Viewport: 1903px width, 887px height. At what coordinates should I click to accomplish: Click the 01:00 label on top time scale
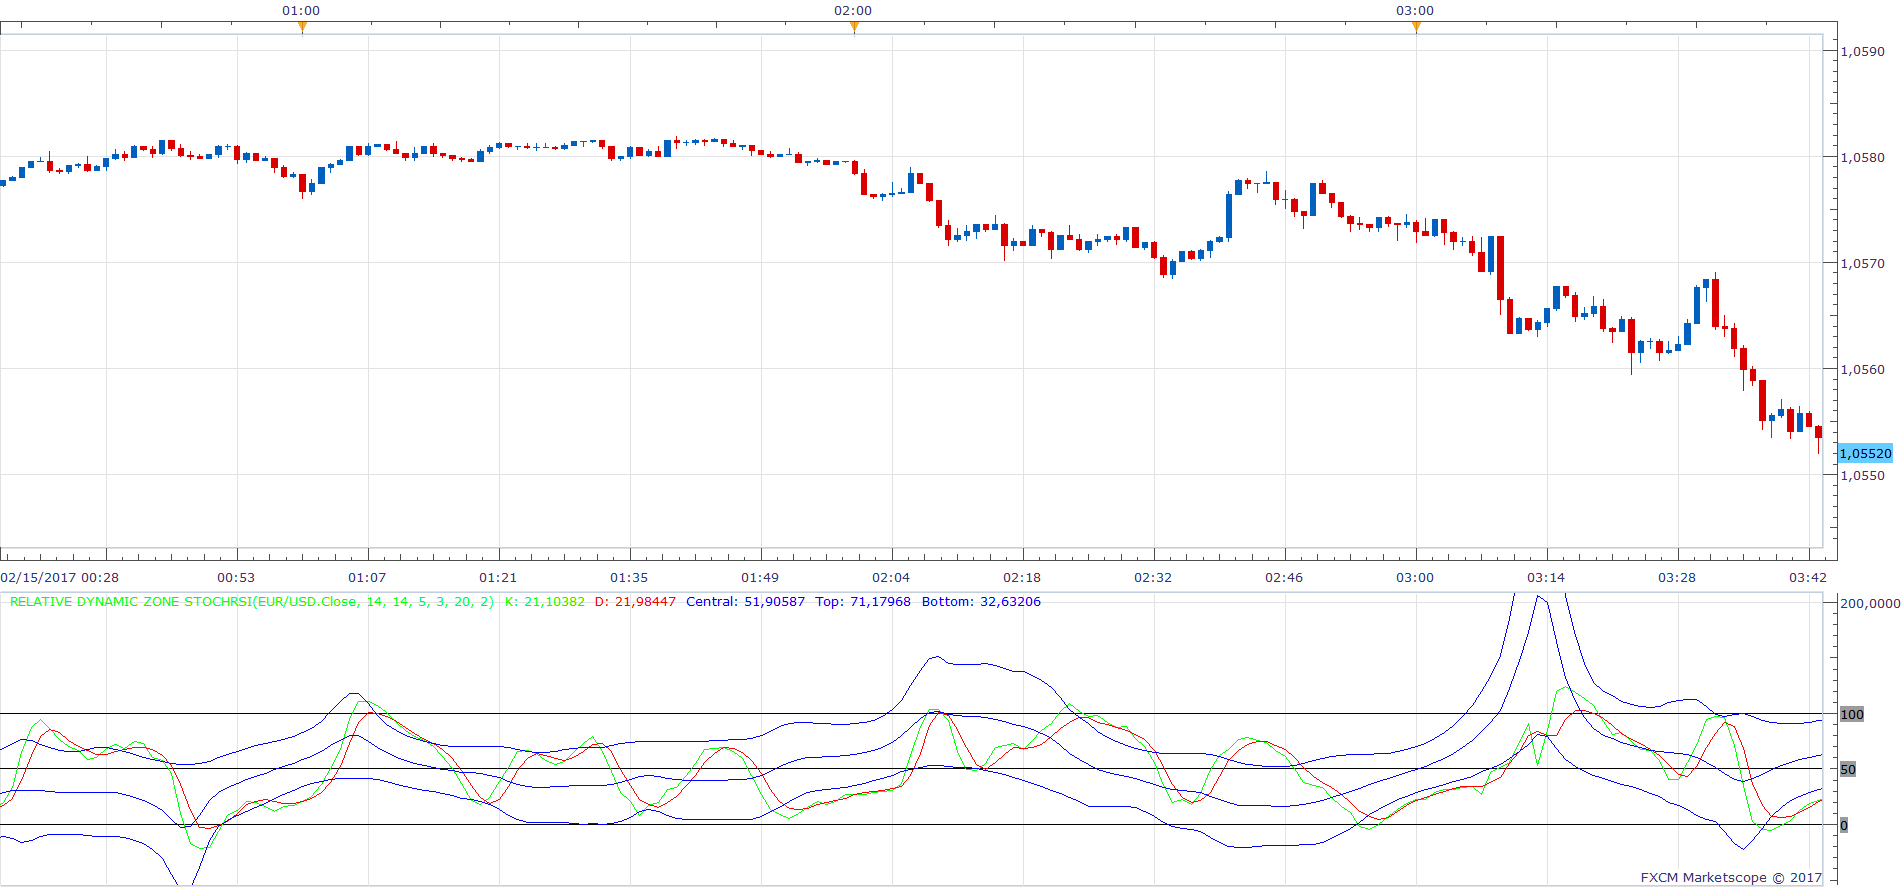point(301,10)
